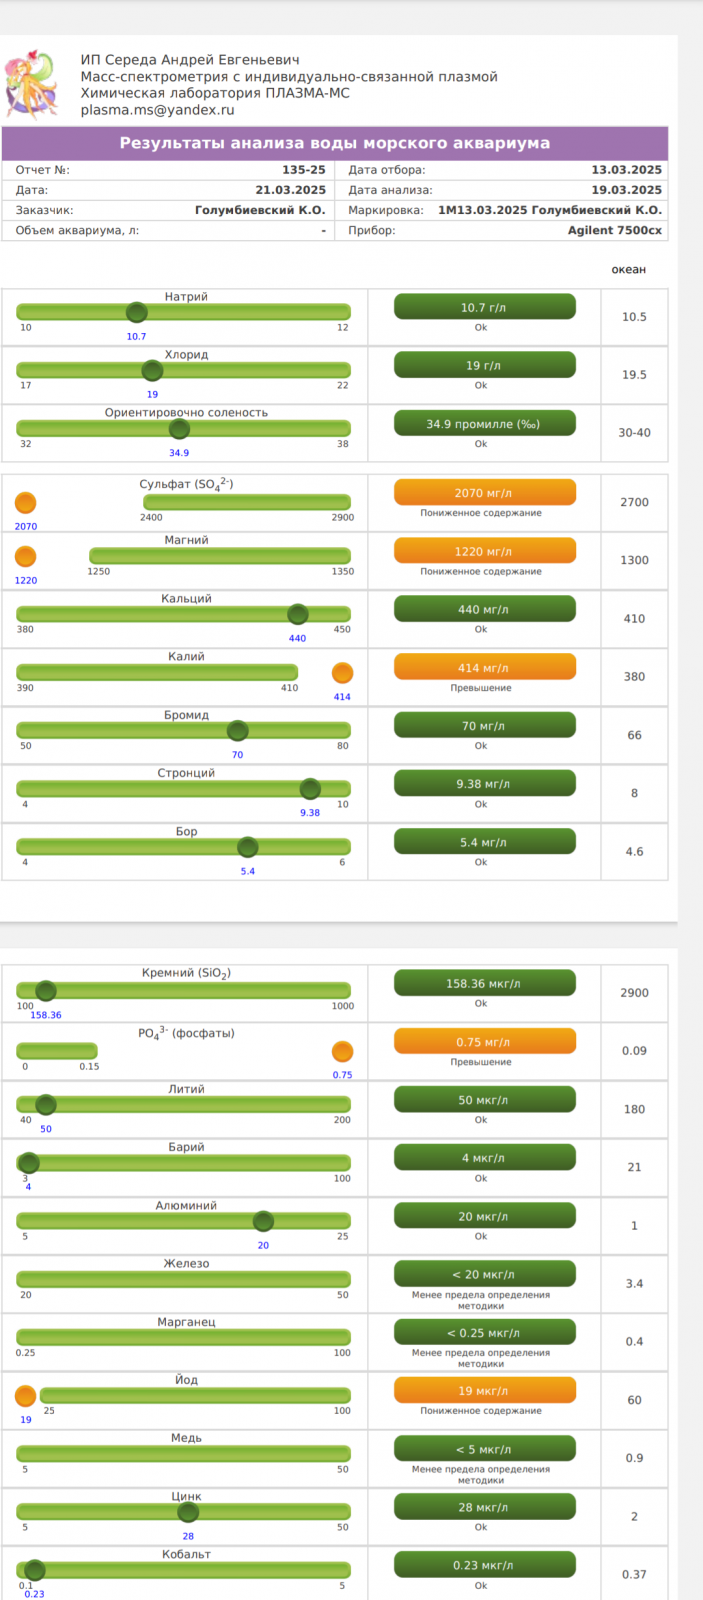Click the green 10.7 г/л Sodium result badge
The image size is (703, 1600).
tap(484, 307)
